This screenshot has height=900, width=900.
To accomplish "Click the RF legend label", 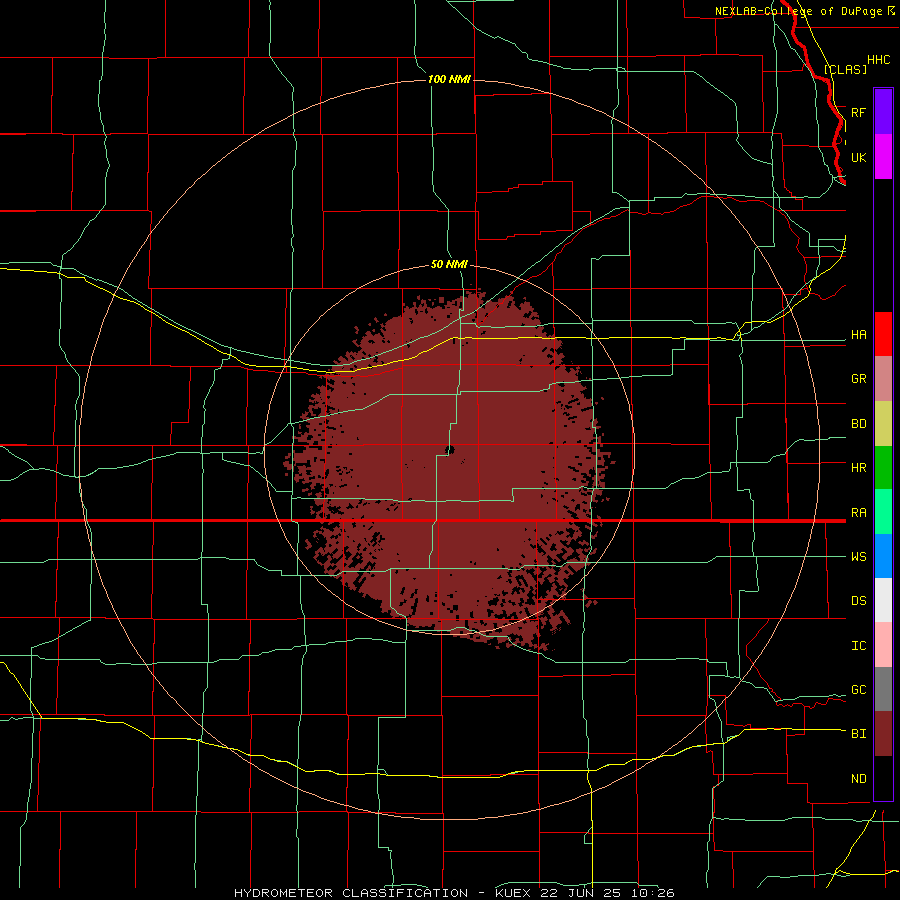I will [858, 112].
